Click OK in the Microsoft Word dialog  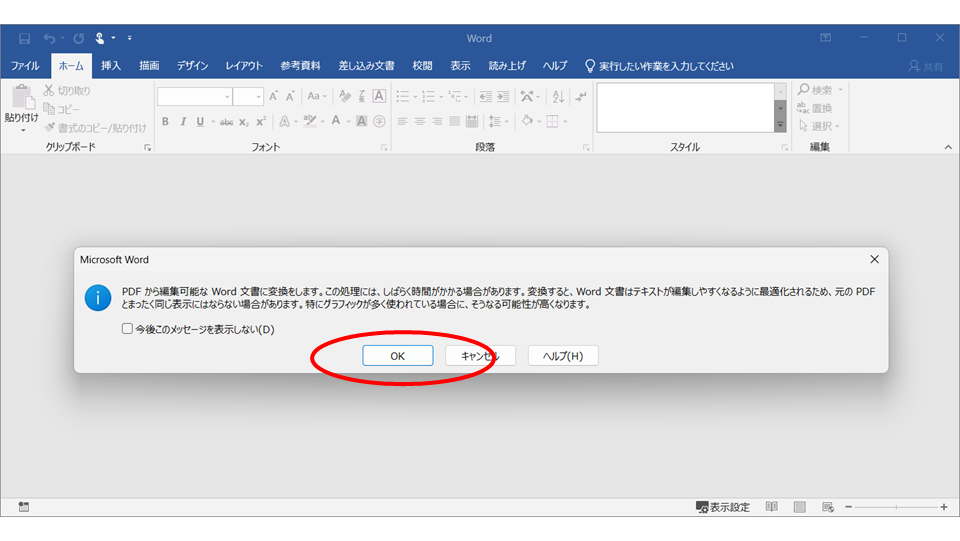pos(398,356)
